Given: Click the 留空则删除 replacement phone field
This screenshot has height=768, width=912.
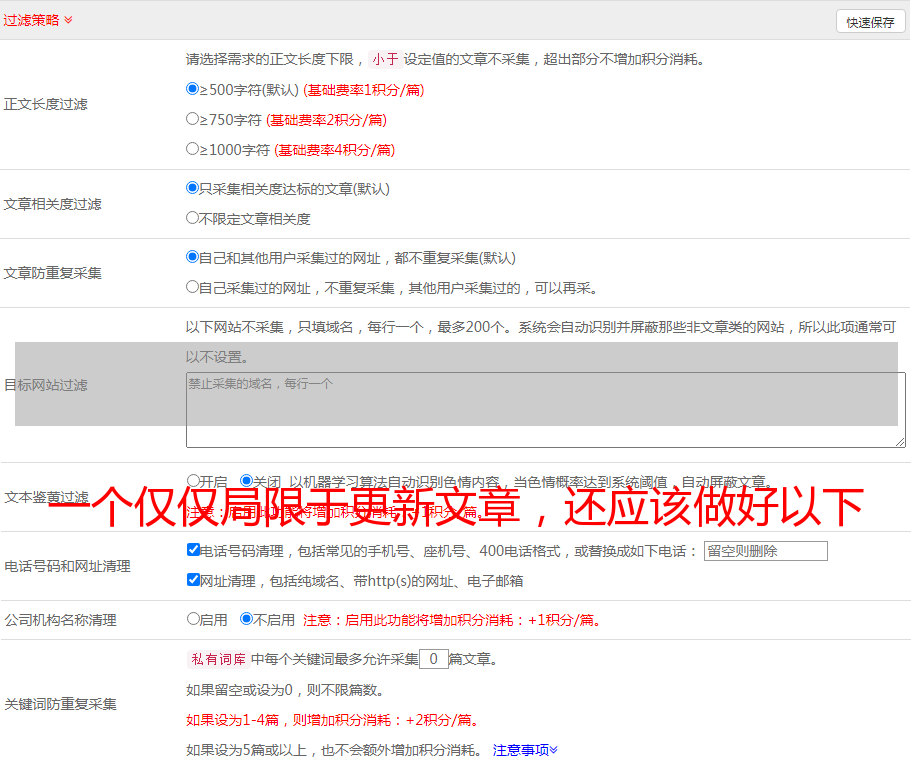Looking at the screenshot, I should point(765,551).
